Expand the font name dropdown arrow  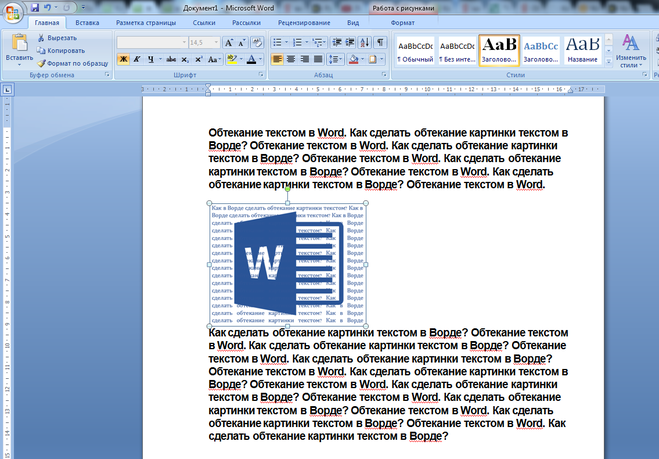pyautogui.click(x=184, y=42)
